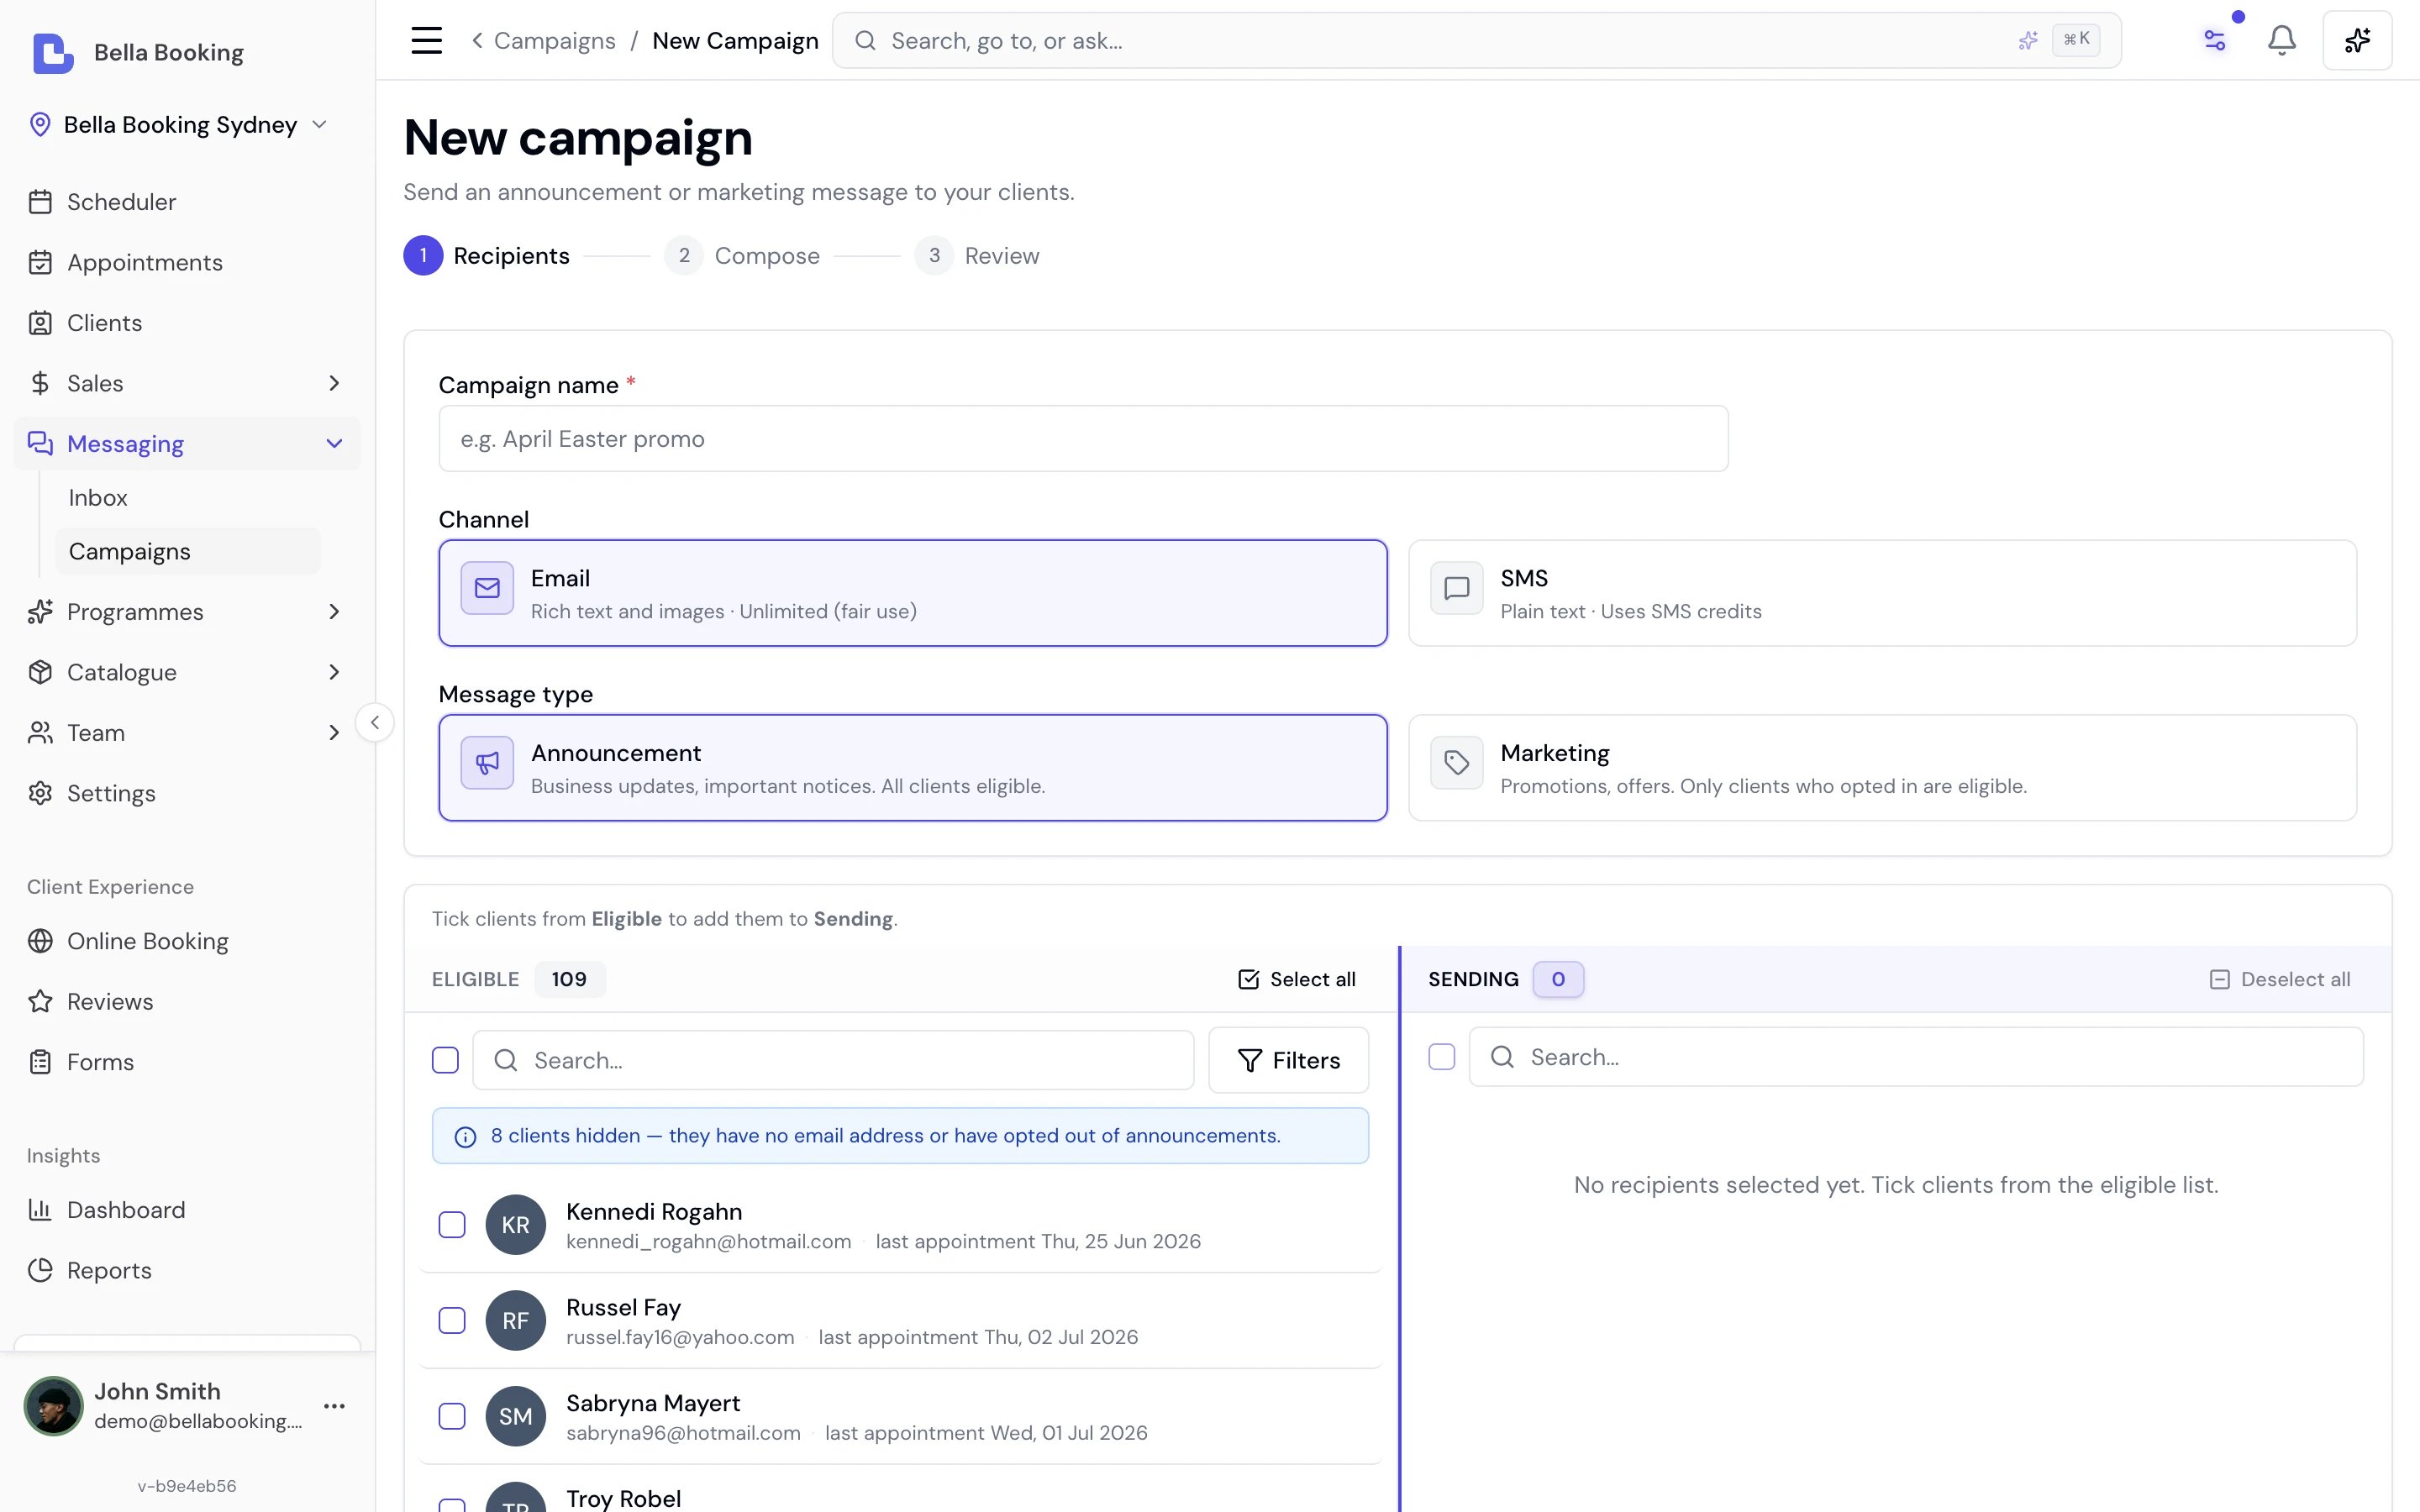Screen dimensions: 2420x1512
Task: Click the Reports pie chart icon
Action: (x=40, y=1270)
